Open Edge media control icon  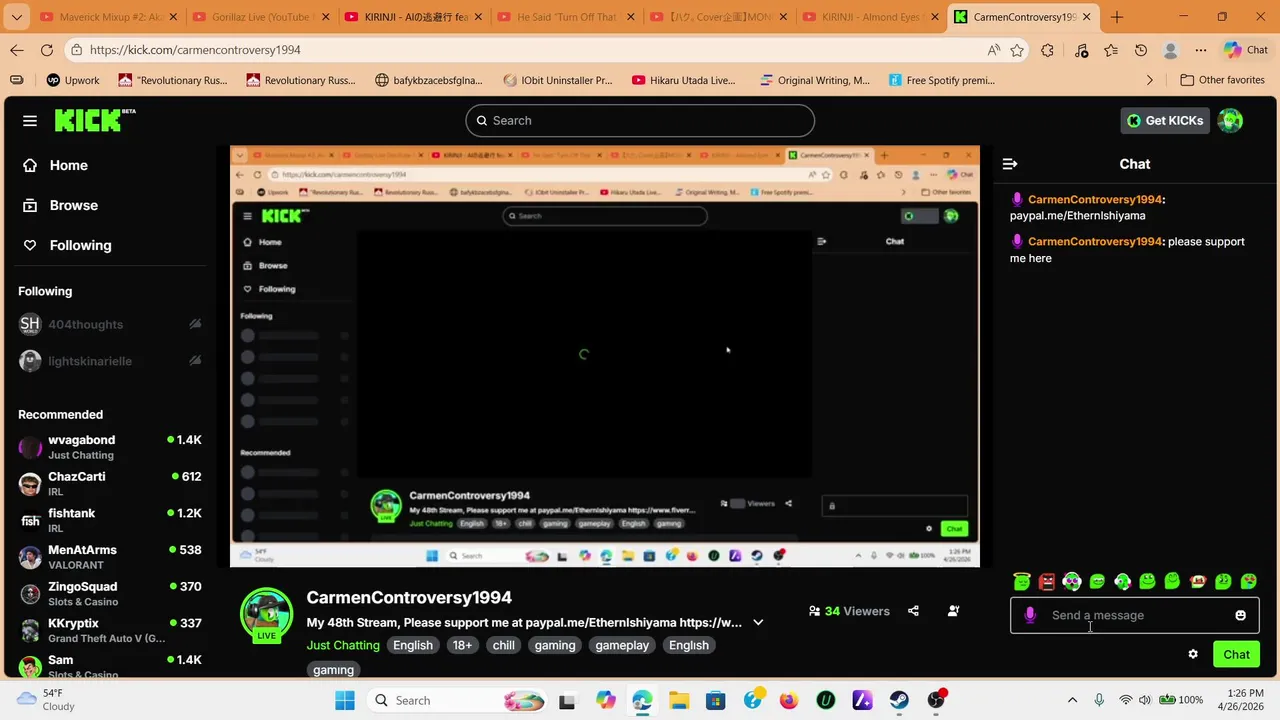(x=1081, y=50)
